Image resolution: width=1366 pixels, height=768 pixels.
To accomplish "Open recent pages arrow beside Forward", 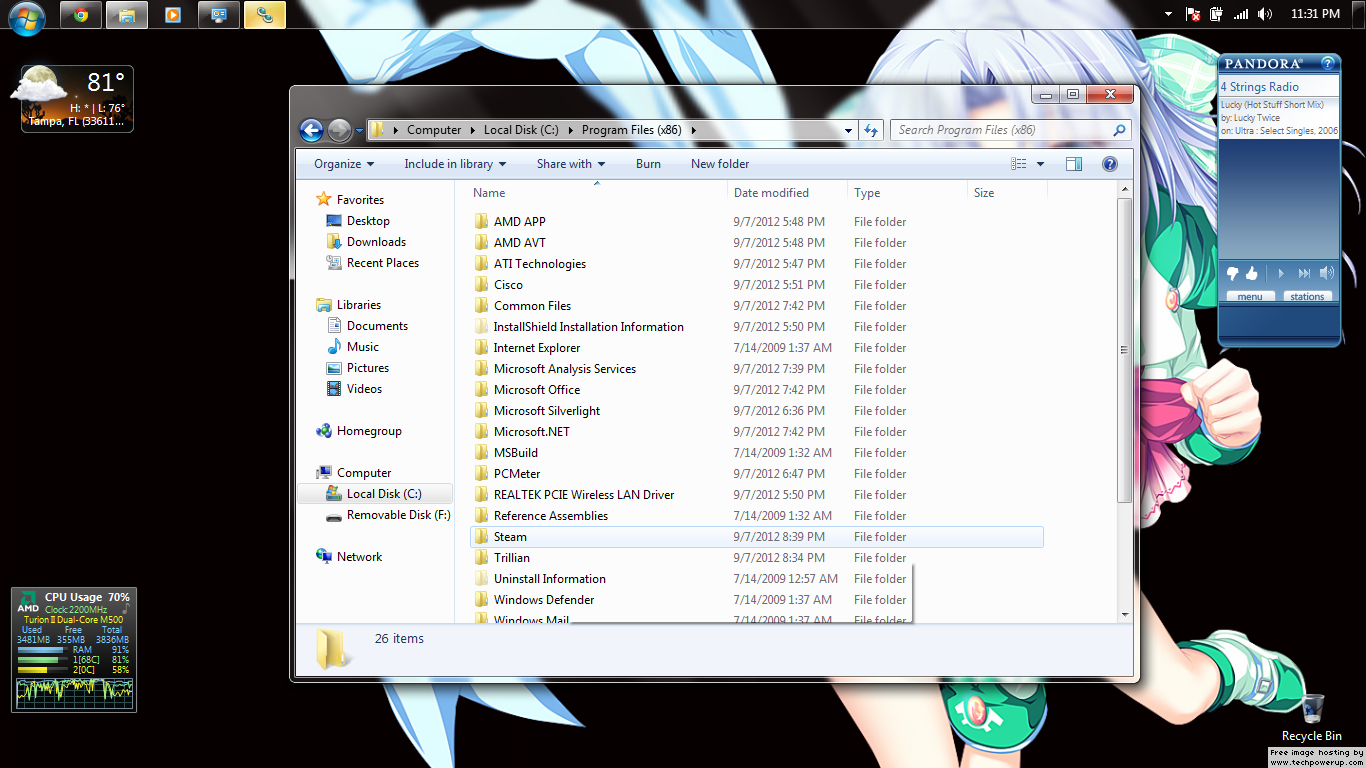I will tap(359, 130).
